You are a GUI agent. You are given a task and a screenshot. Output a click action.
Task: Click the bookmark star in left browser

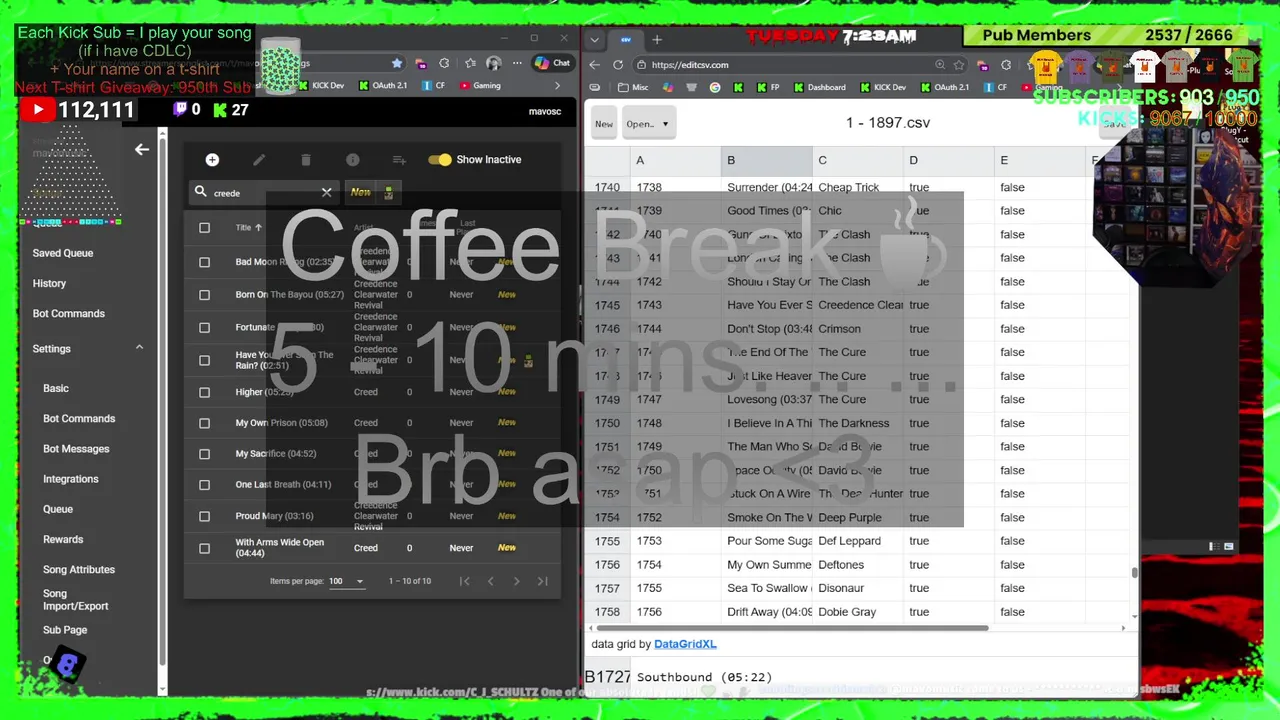(397, 63)
